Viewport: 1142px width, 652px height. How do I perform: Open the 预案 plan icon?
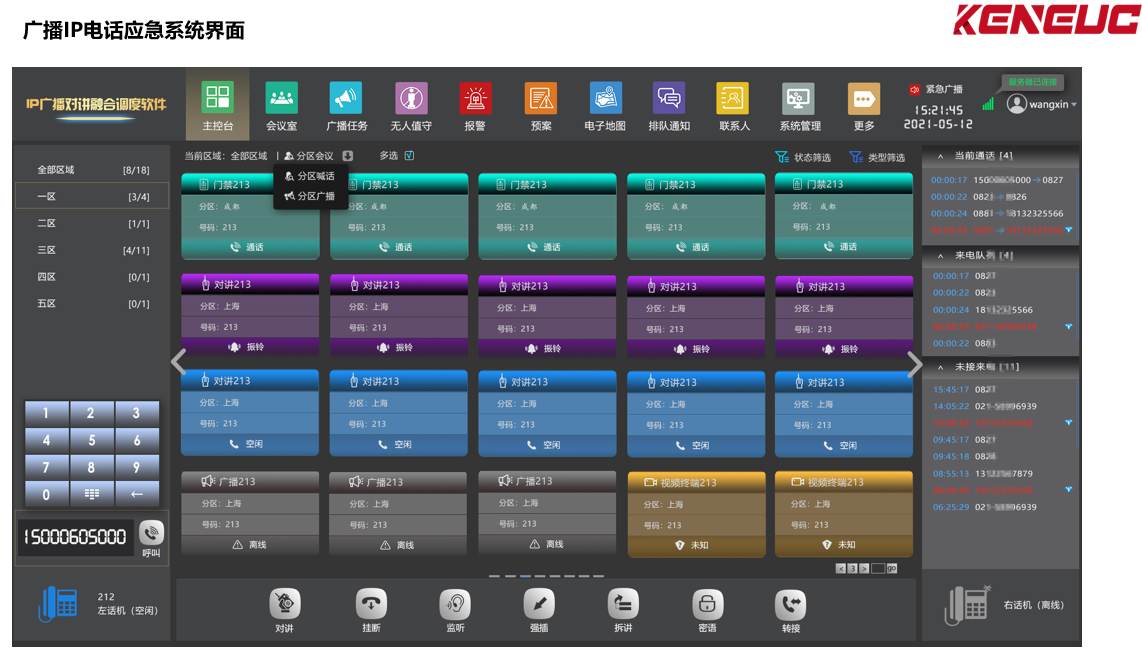coord(540,98)
